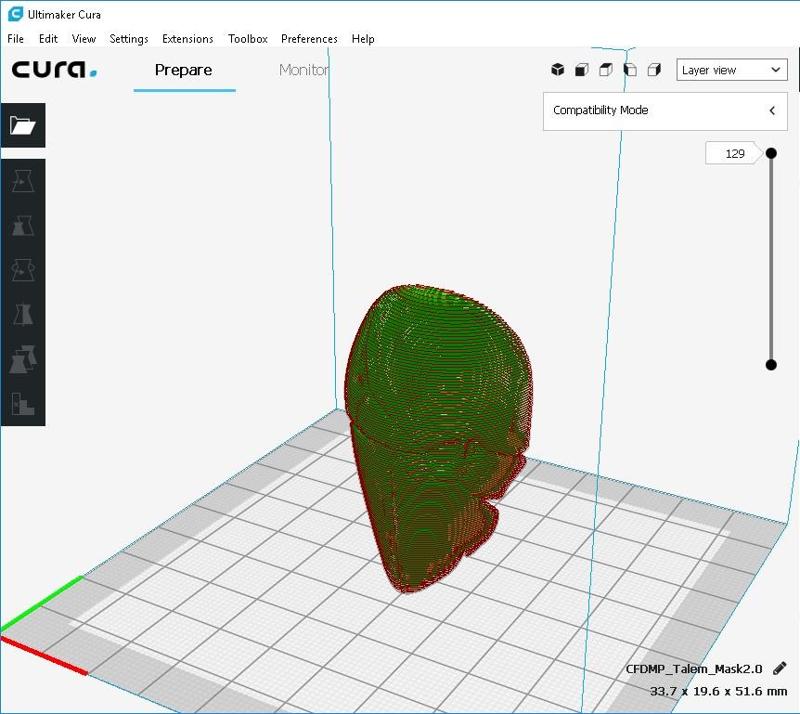Open the Toolbox menu

pos(247,39)
